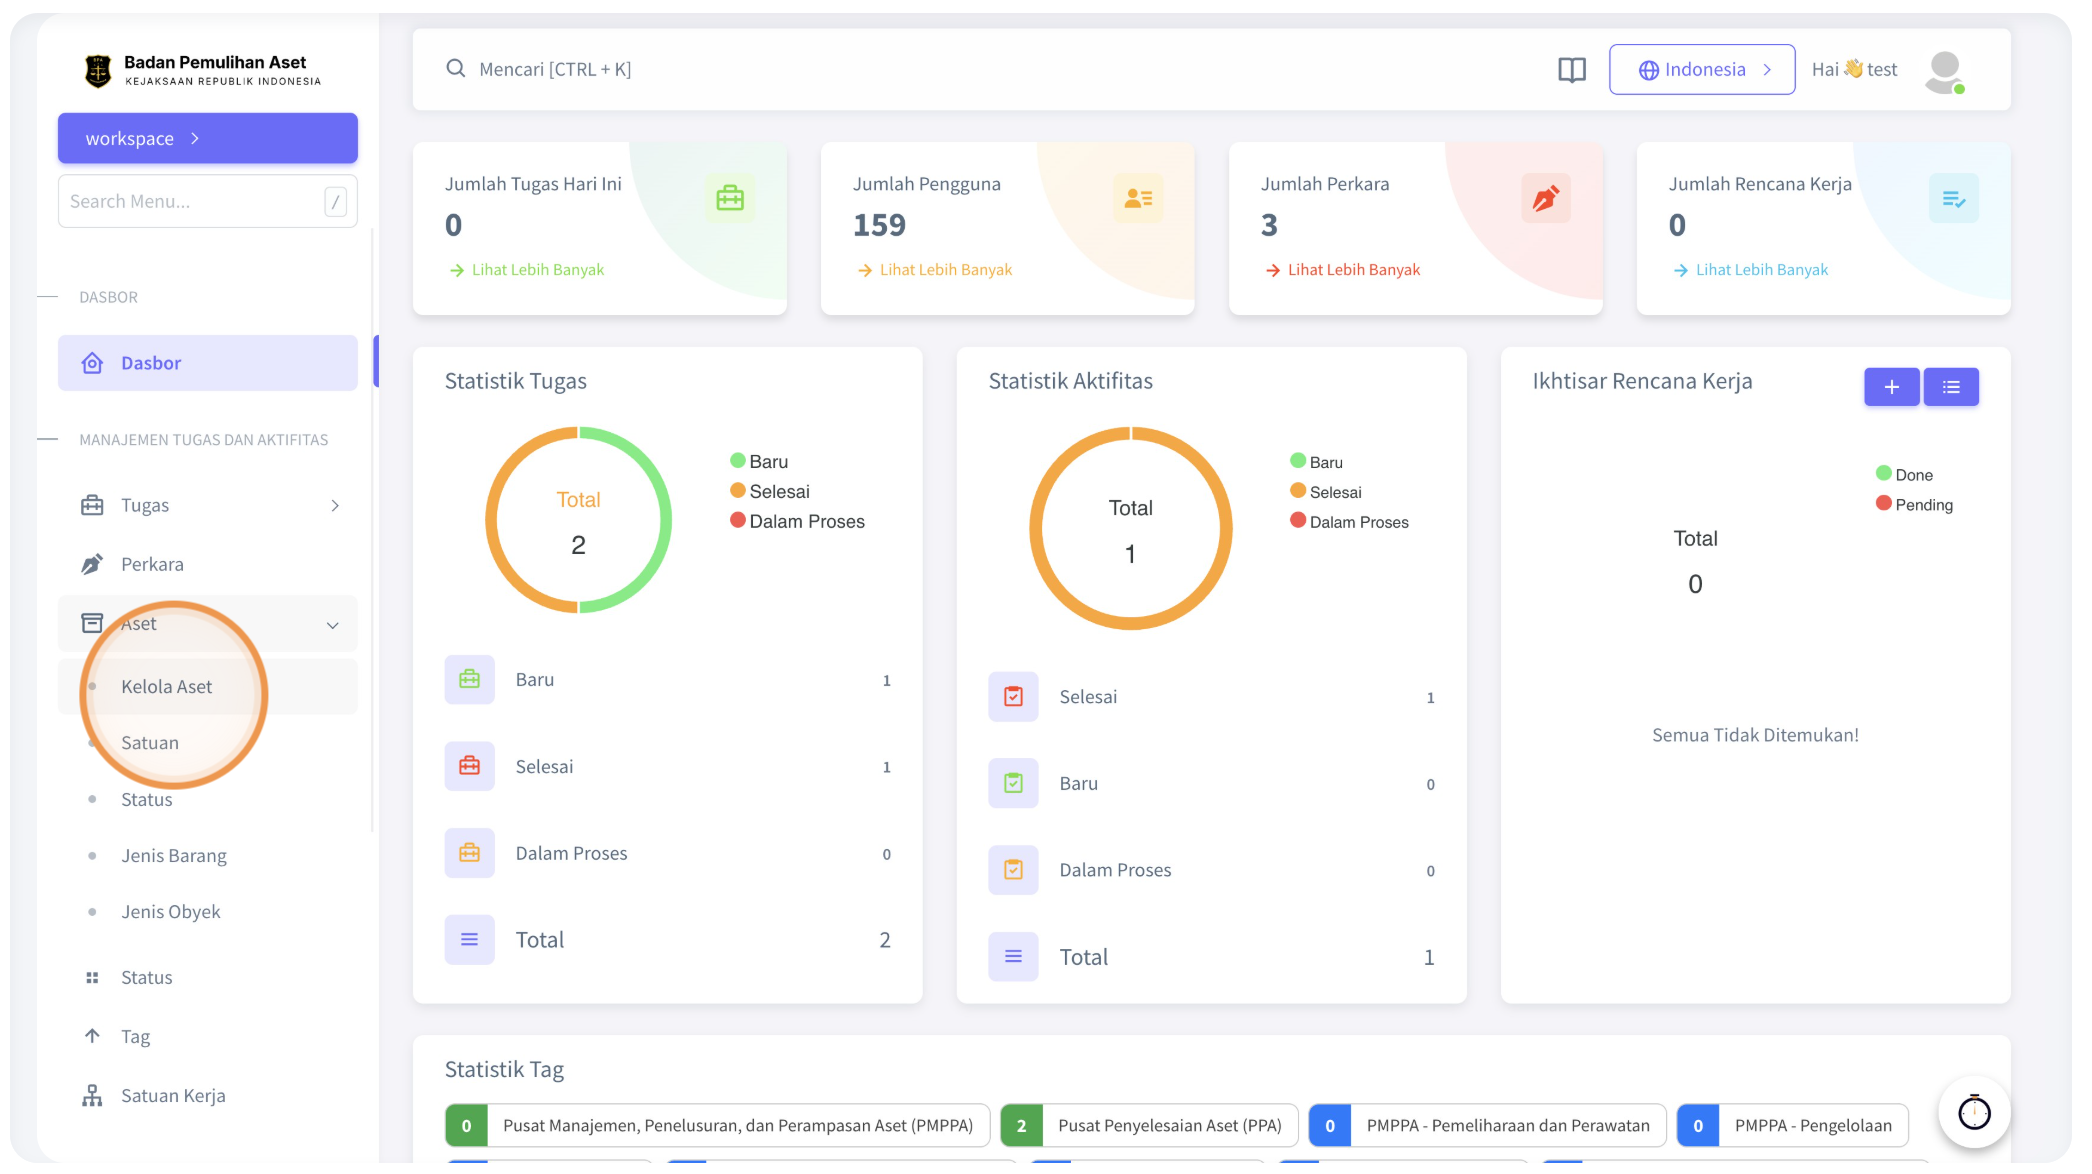Click the user avatar profile picture

click(x=1944, y=72)
